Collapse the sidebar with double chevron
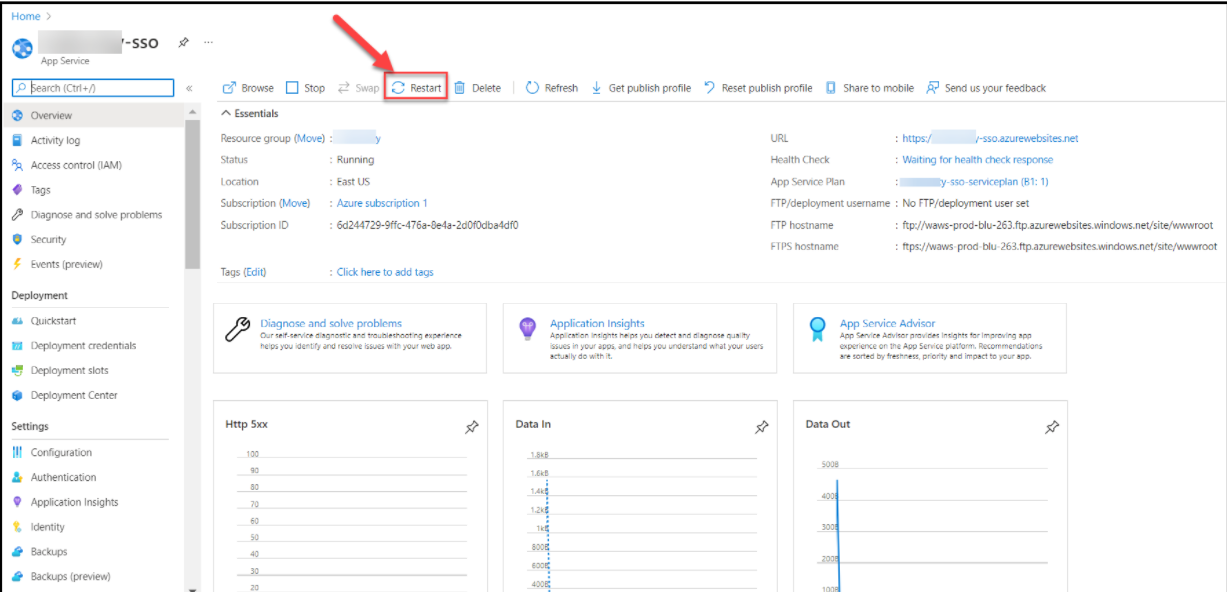 (189, 88)
